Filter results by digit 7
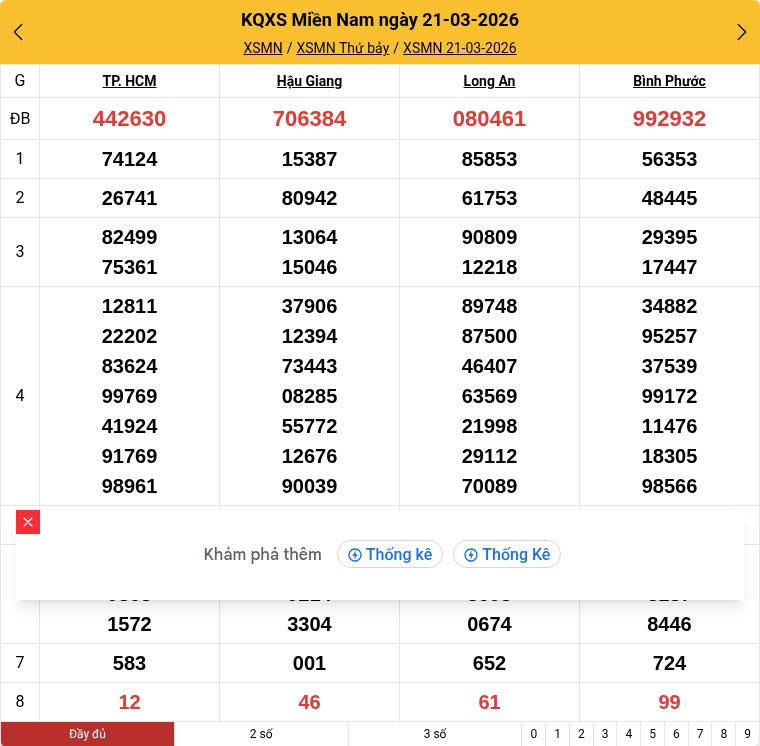This screenshot has width=760, height=746. pyautogui.click(x=700, y=734)
